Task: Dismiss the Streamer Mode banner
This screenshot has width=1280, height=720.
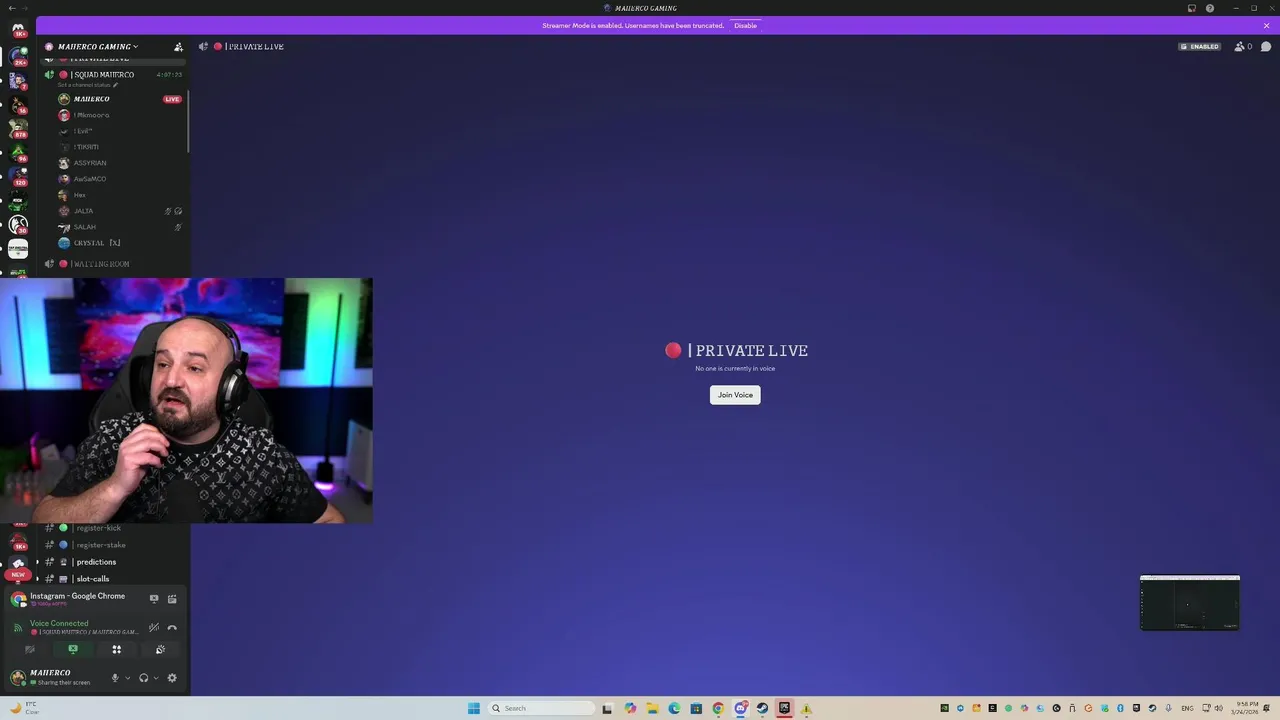Action: click(x=1266, y=25)
